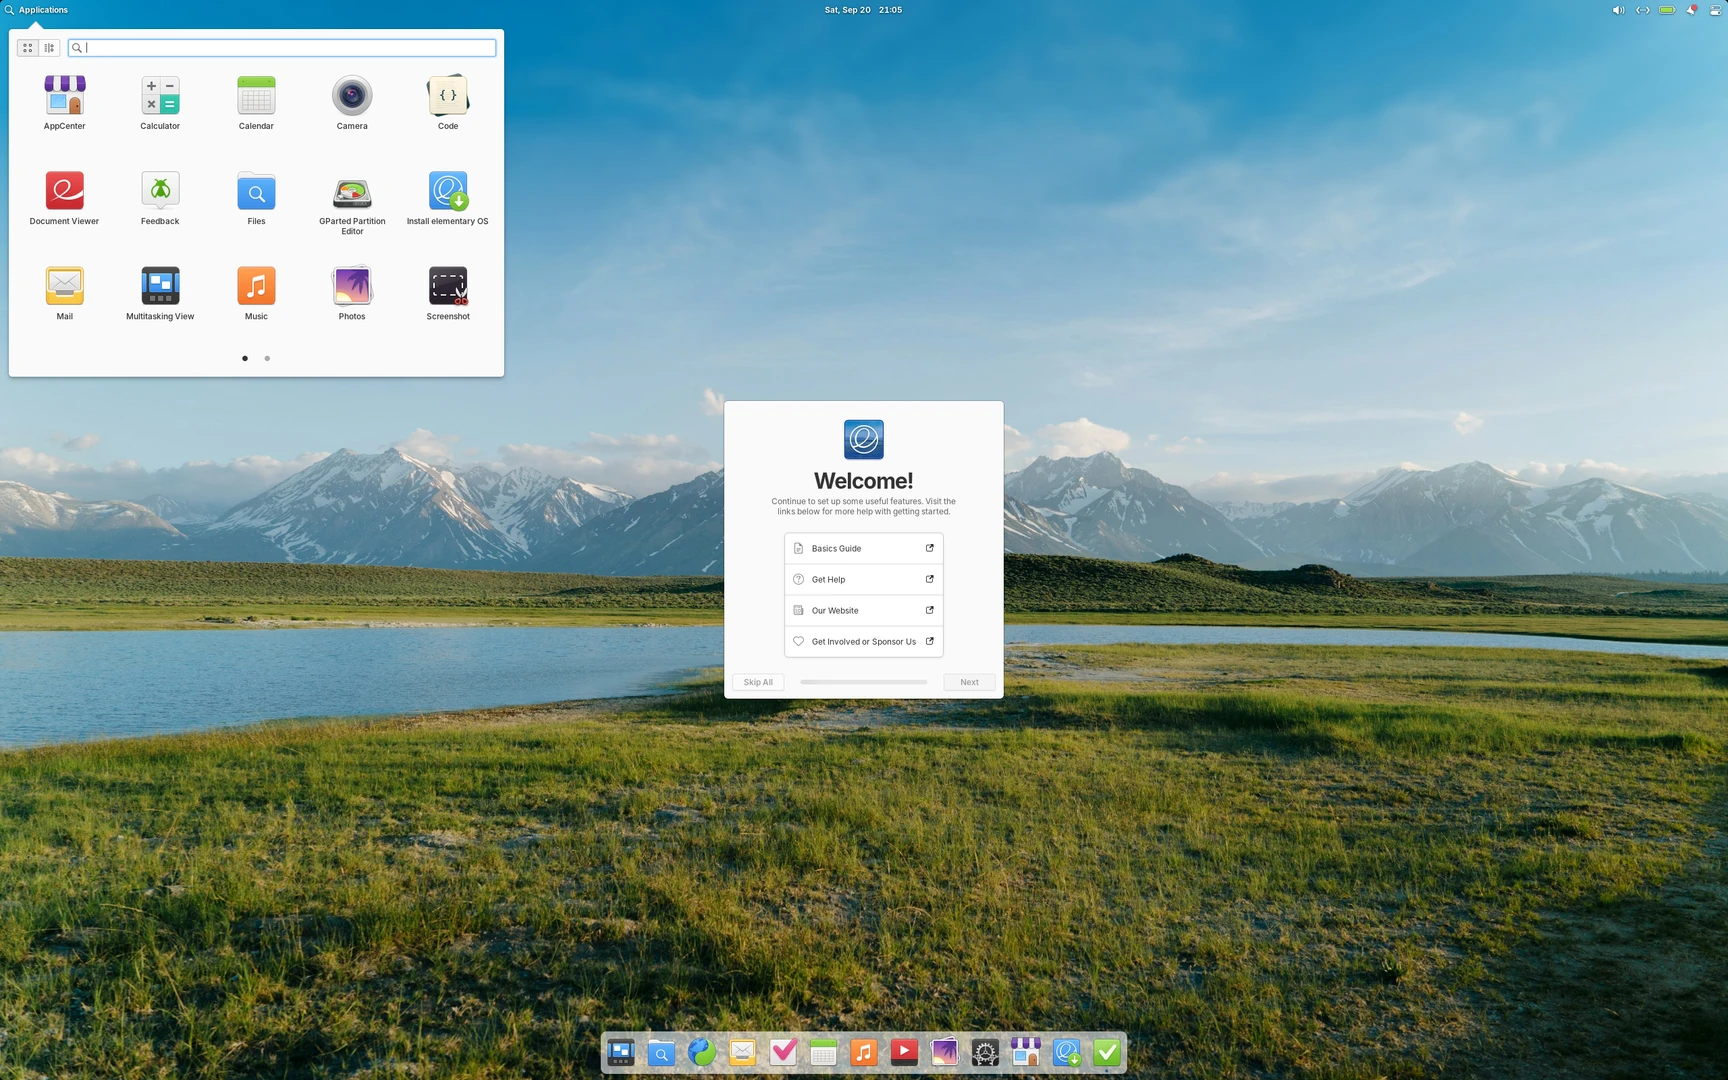Click Skip All in the Welcome dialog

coord(757,681)
